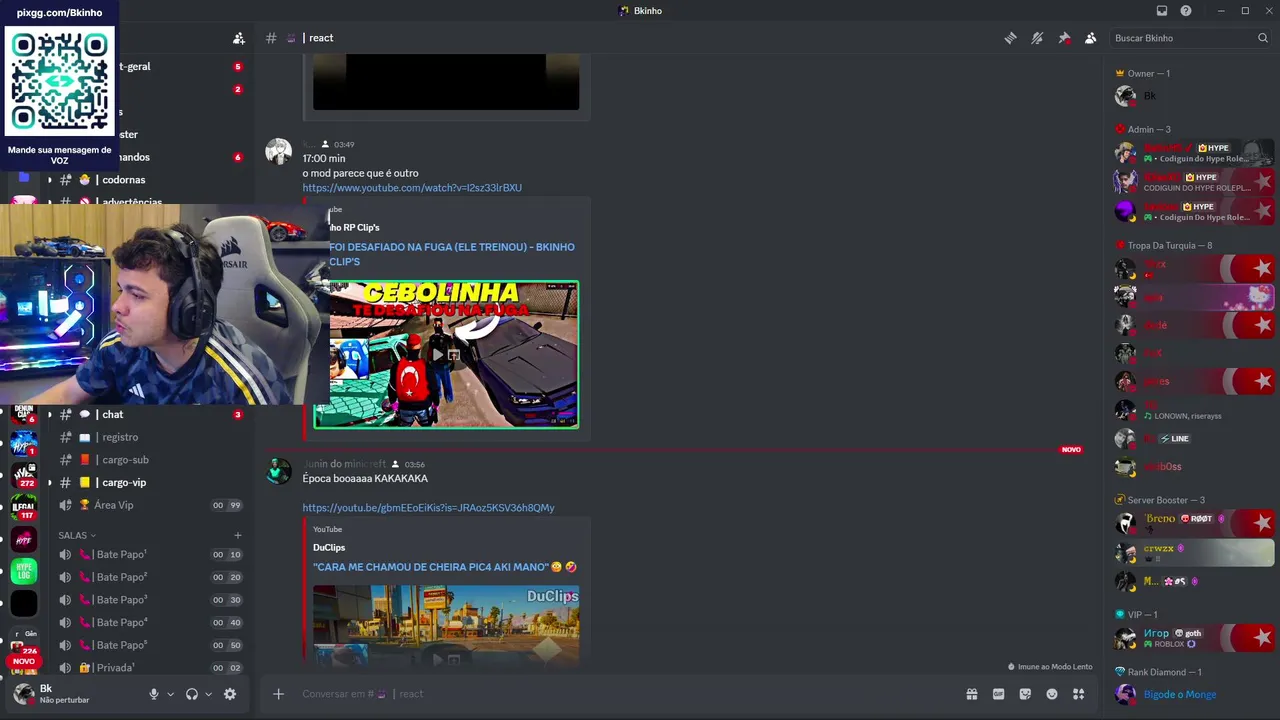1280x720 pixels.
Task: Open the server with 272 badge
Action: (24, 475)
